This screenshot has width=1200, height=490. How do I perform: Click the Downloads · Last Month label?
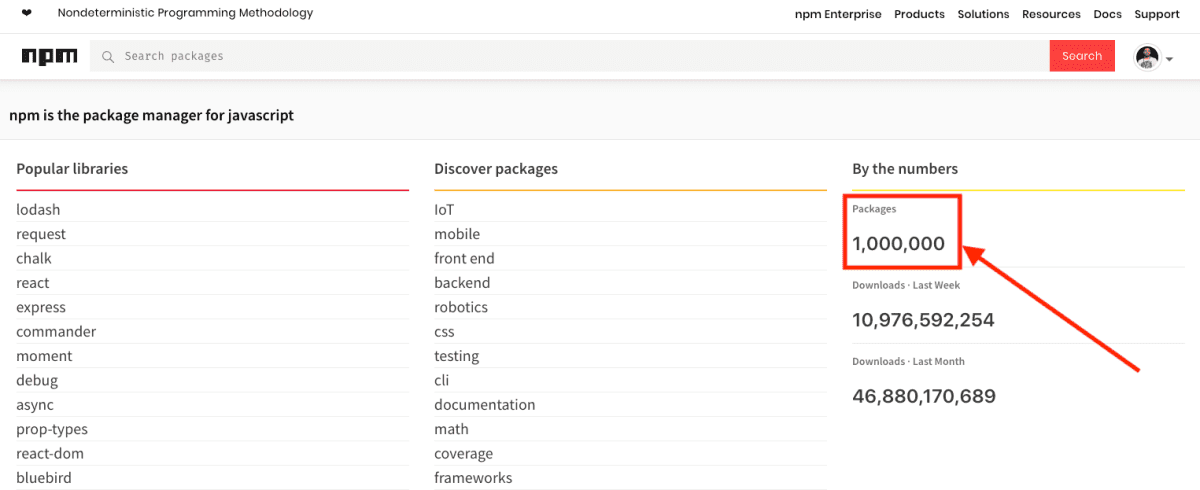coord(908,361)
